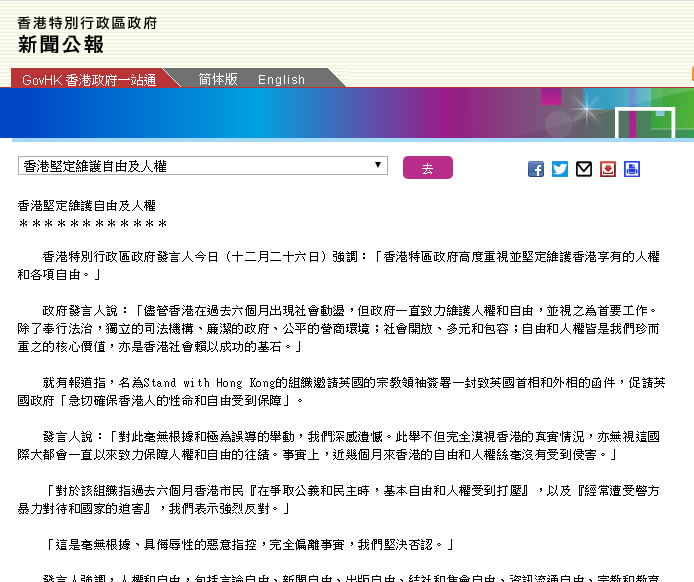
Task: Click 香港特別行政區政府 header text
Action: 87,22
